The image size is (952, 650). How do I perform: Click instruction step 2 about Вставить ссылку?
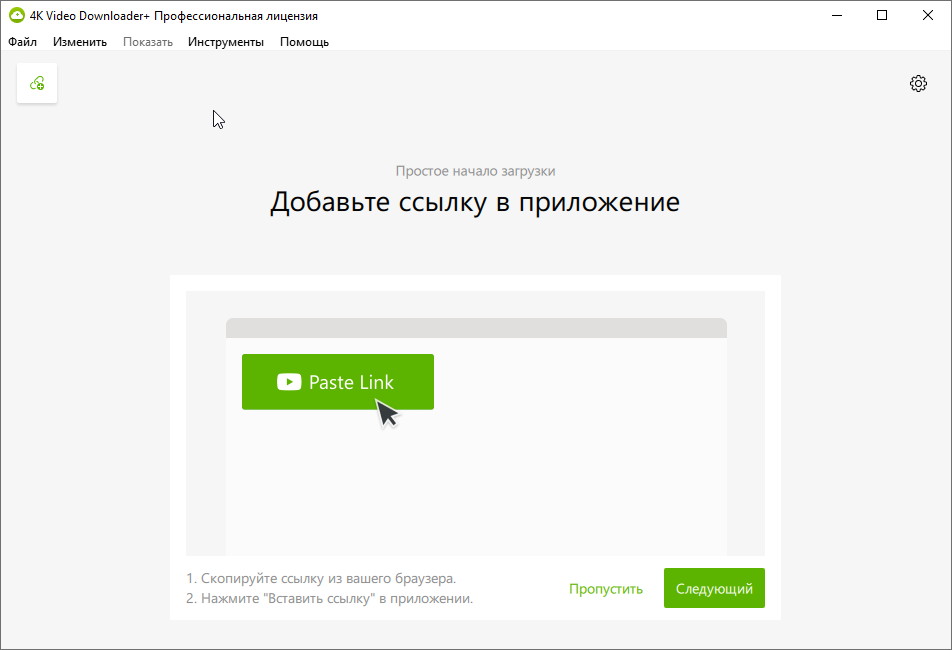pyautogui.click(x=329, y=598)
